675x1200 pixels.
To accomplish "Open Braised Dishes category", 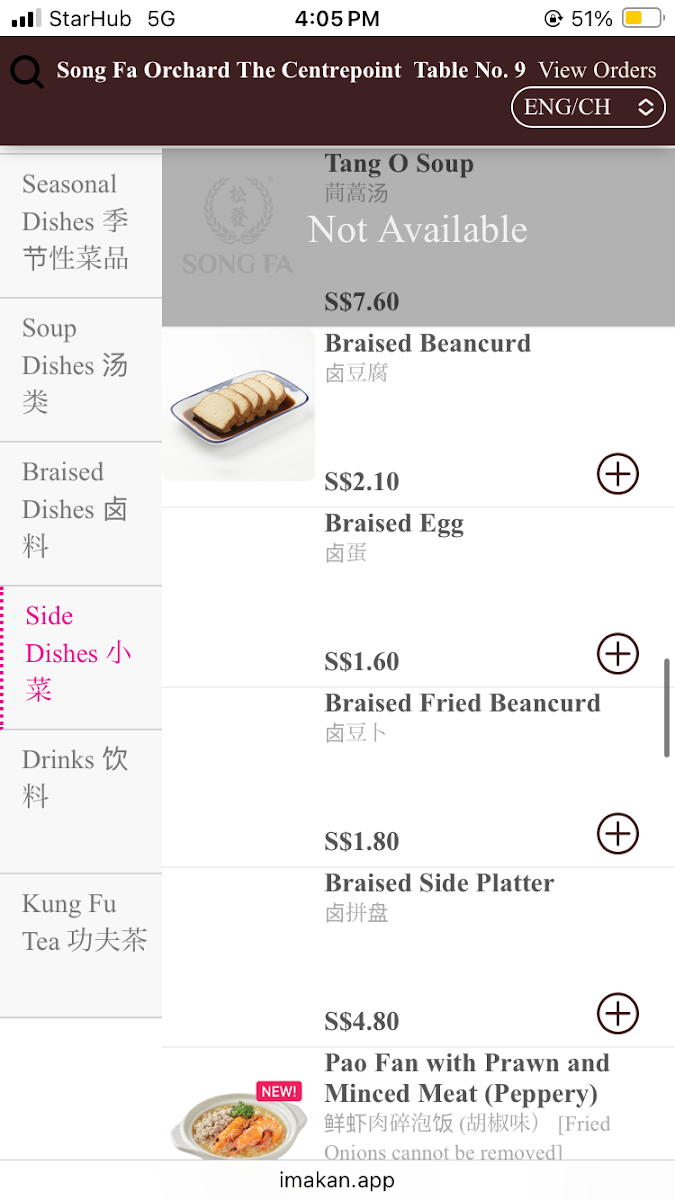I will tap(76, 510).
